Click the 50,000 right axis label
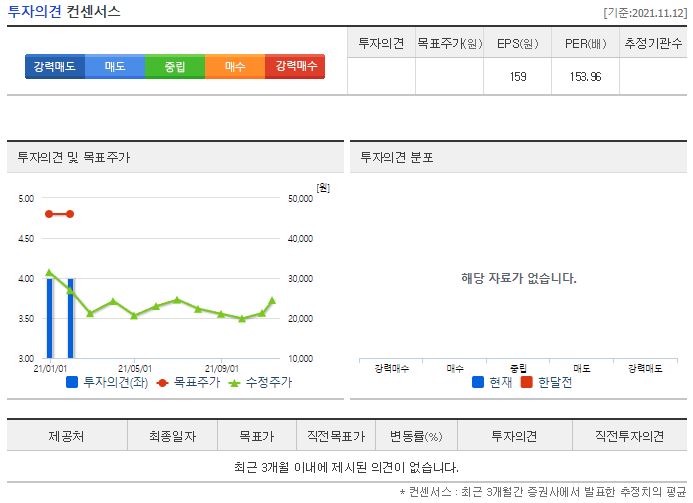The width and height of the screenshot is (693, 503). (x=301, y=199)
